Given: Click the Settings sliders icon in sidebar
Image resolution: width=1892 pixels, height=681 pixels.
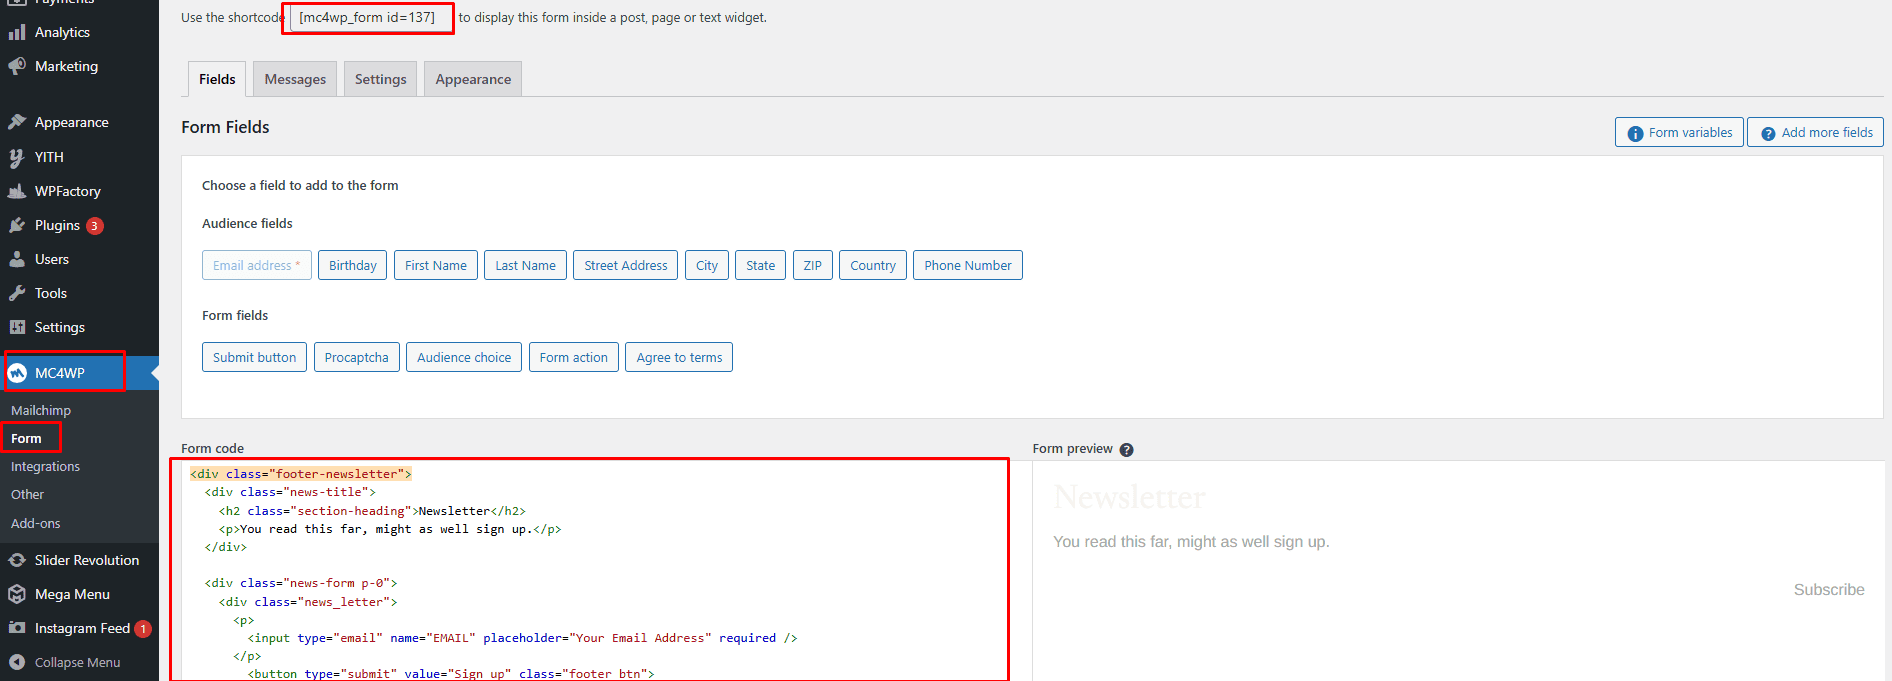Looking at the screenshot, I should click(x=17, y=328).
